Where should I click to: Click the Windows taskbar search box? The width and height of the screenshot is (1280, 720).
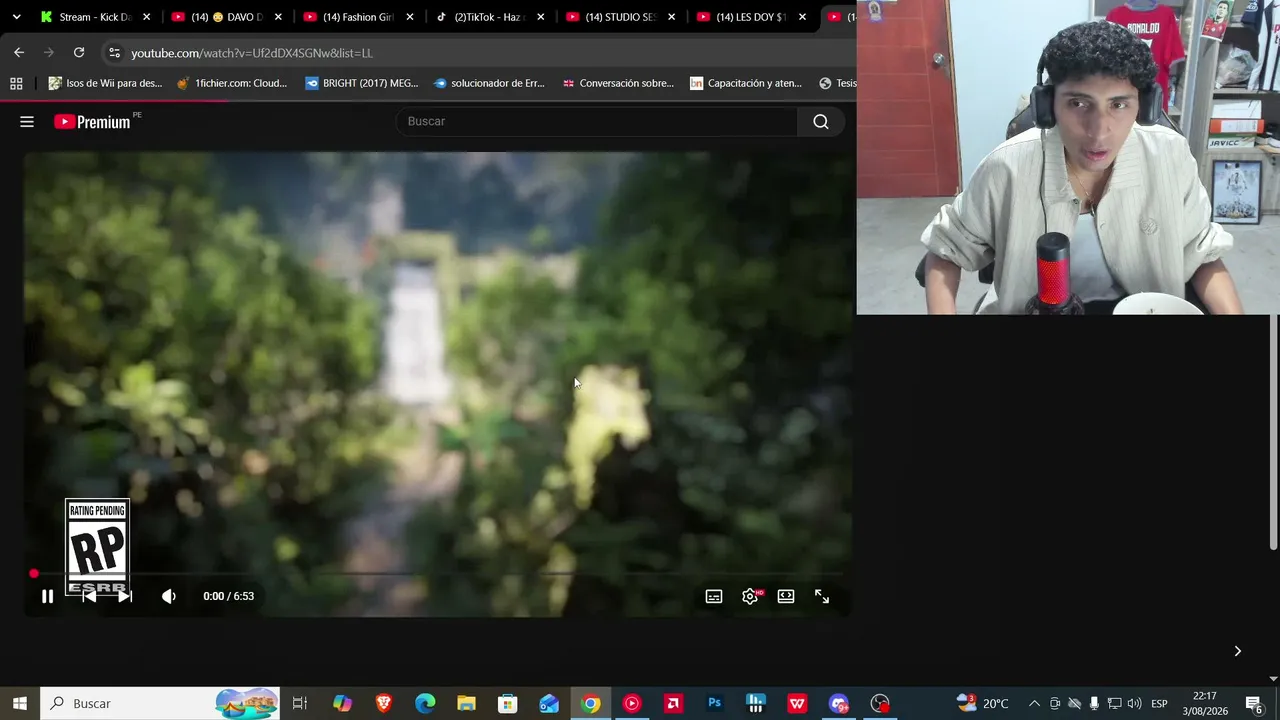coord(160,703)
